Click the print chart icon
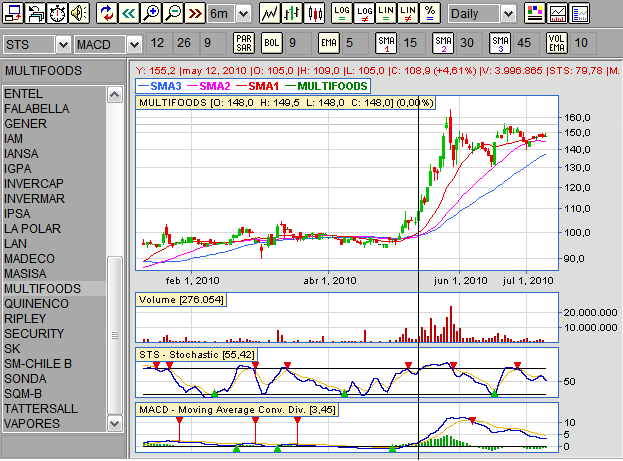Image resolution: width=623 pixels, height=461 pixels. 35,13
